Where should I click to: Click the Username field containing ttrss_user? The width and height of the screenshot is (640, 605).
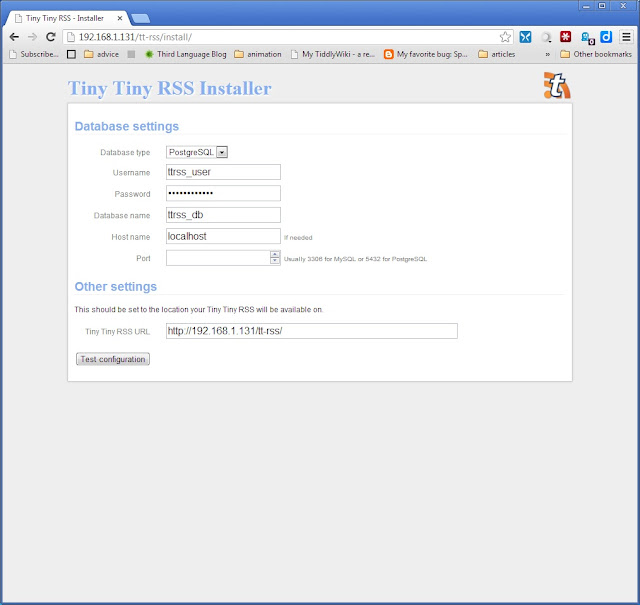click(223, 172)
